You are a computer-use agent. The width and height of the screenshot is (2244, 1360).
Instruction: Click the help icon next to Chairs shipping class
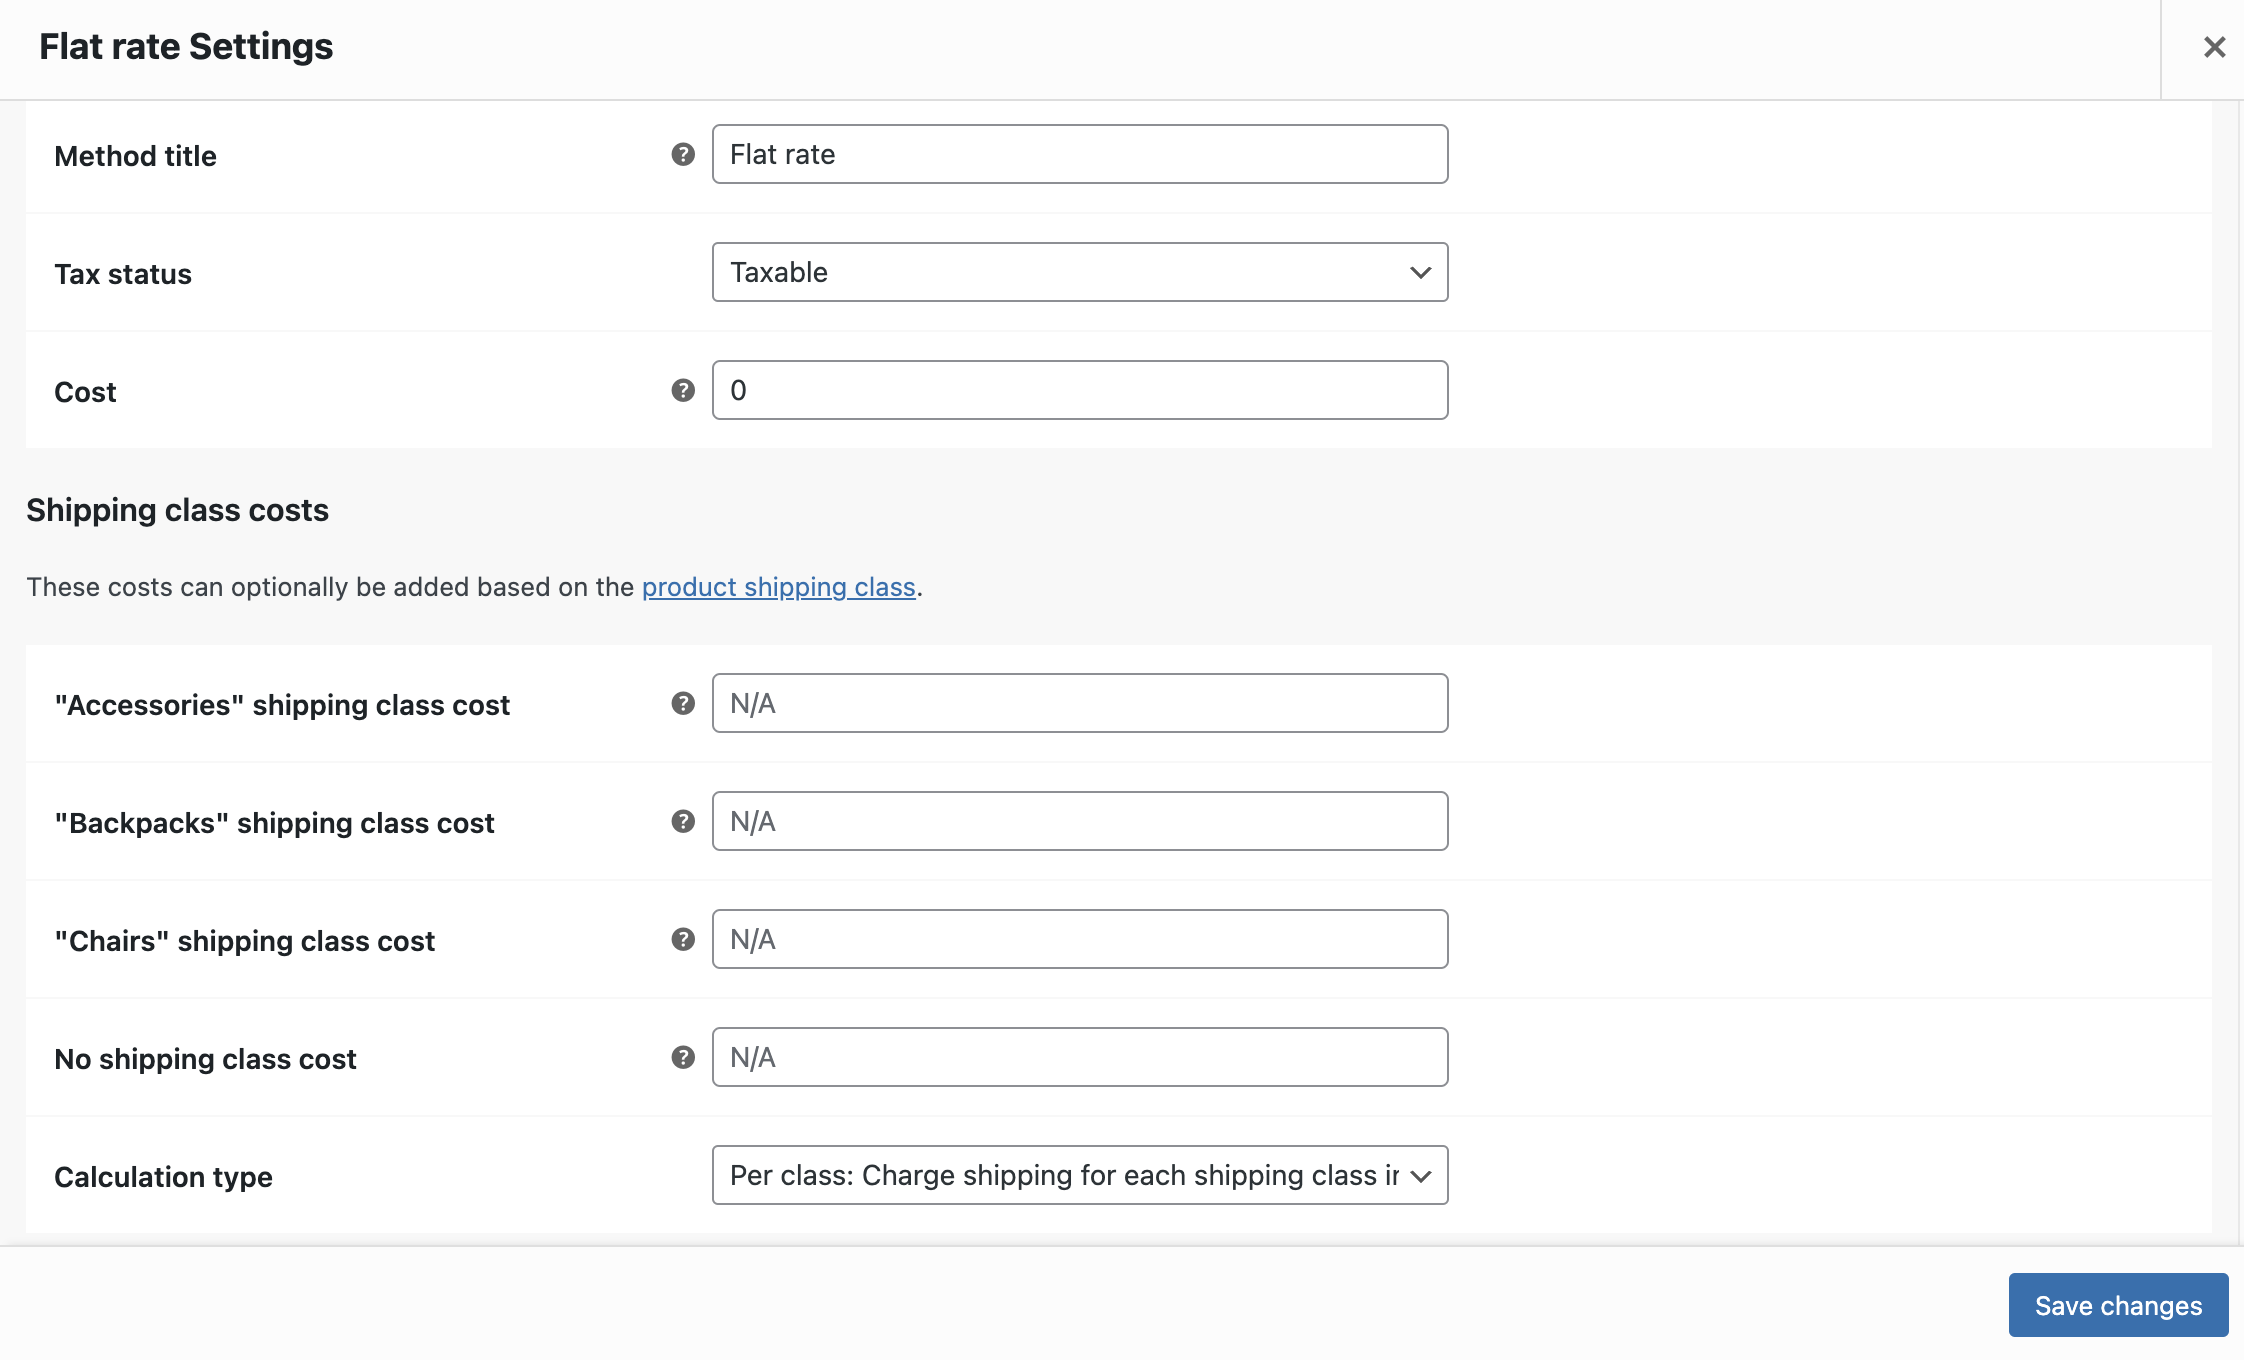tap(680, 938)
